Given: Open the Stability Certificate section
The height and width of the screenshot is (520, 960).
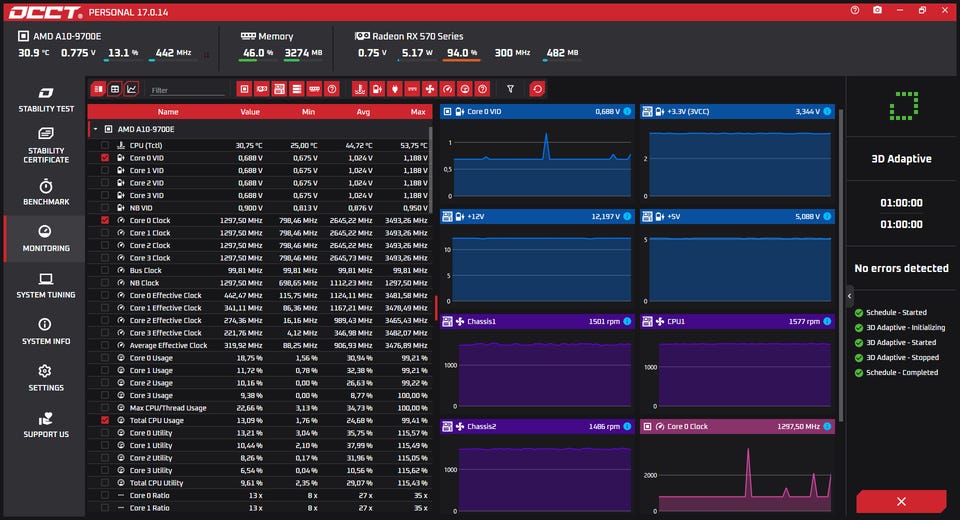Looking at the screenshot, I should pyautogui.click(x=46, y=146).
